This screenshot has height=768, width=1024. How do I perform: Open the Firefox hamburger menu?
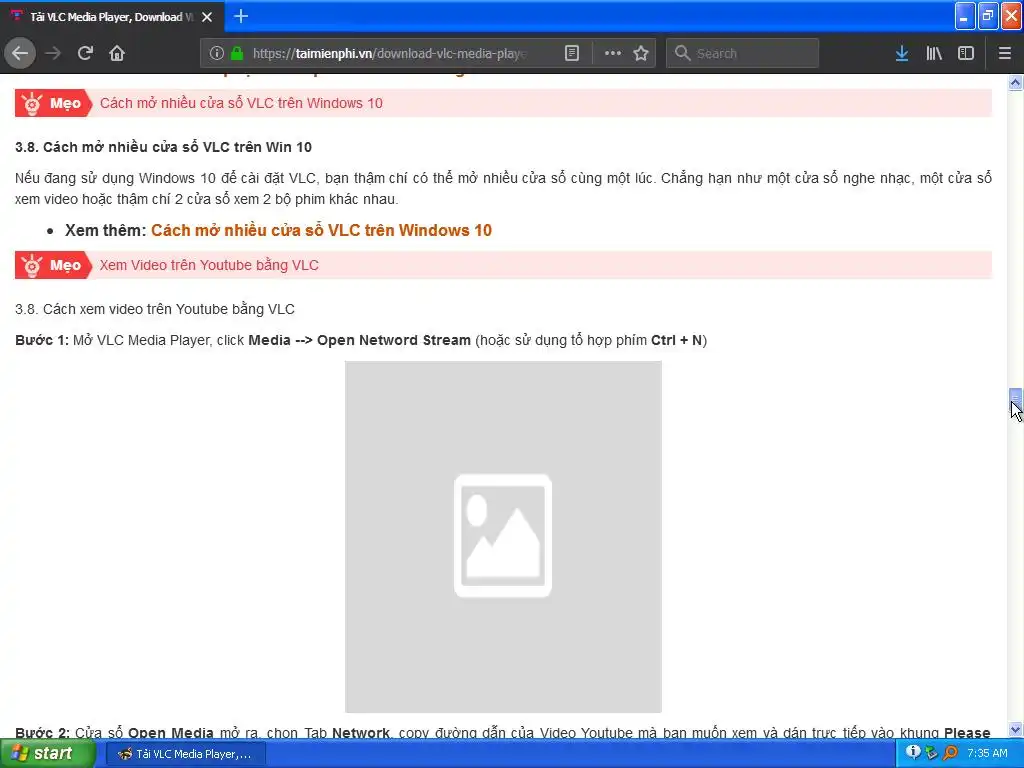pyautogui.click(x=1005, y=54)
